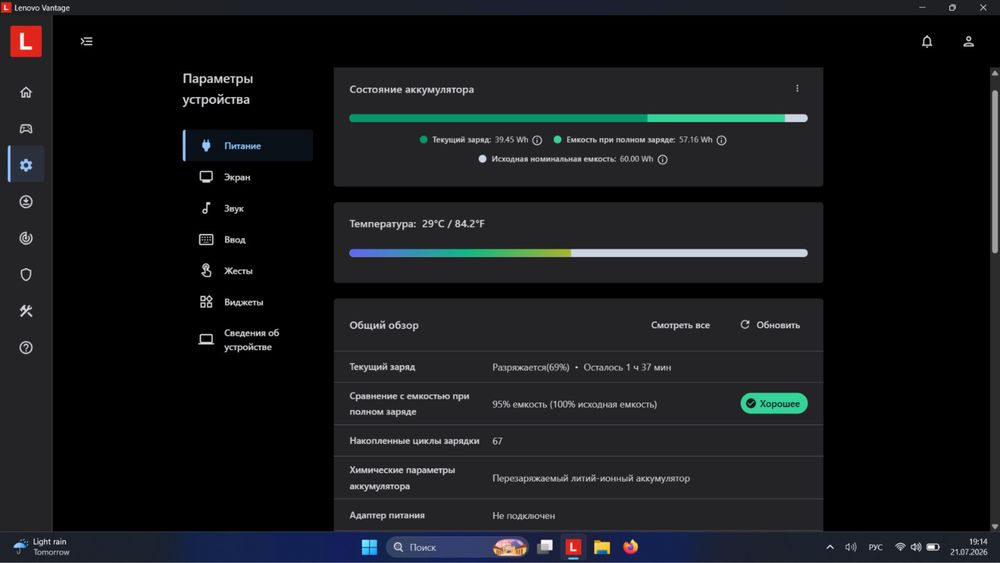Image resolution: width=1000 pixels, height=563 pixels.
Task: Open the Light rain weather widget
Action: click(41, 547)
